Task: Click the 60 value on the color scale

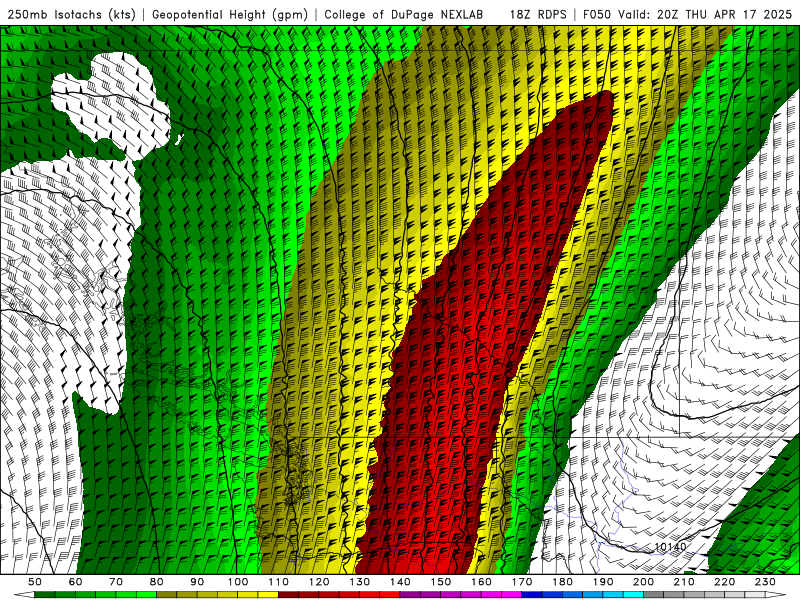Action: pyautogui.click(x=76, y=582)
